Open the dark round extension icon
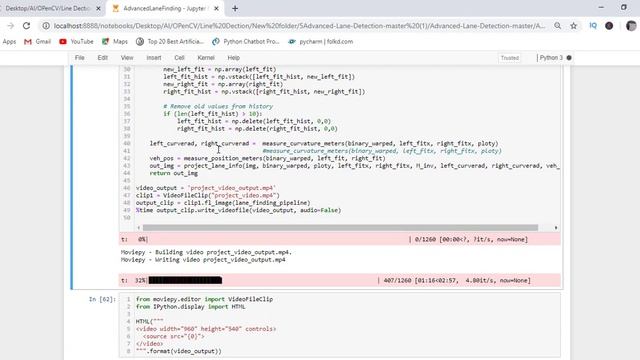This screenshot has width=640, height=360. [x=609, y=26]
